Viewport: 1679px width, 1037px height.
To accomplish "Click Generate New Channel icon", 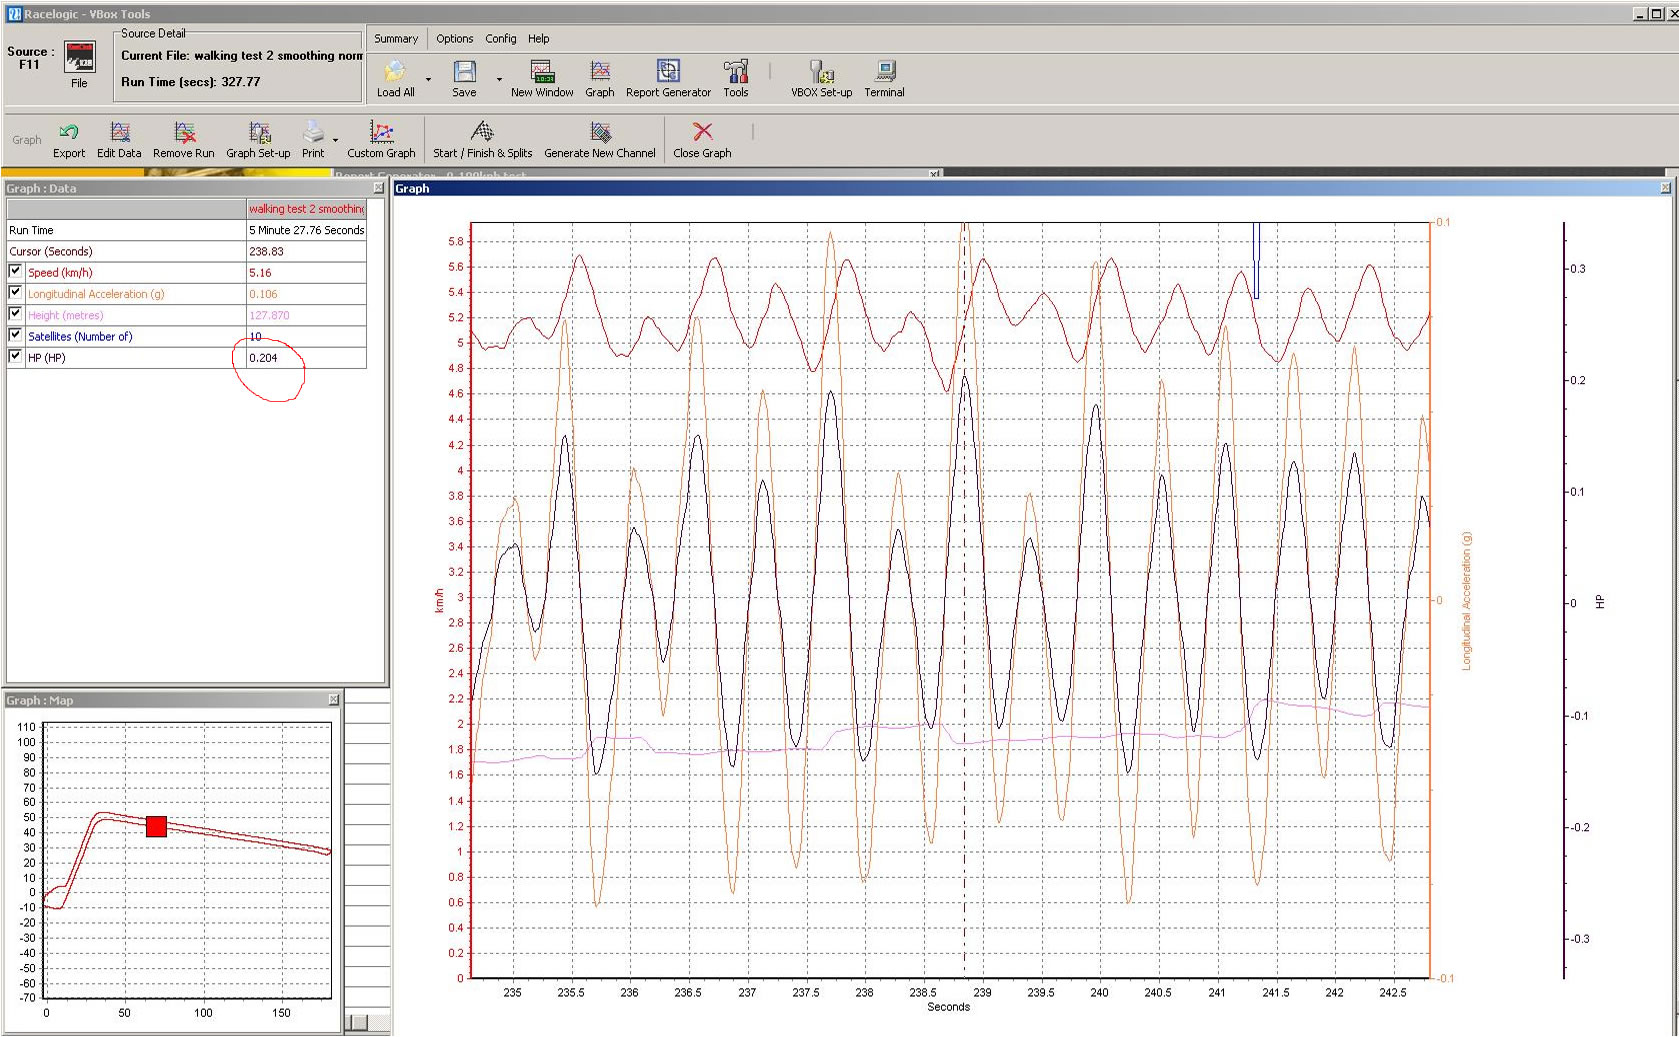I will tap(600, 133).
